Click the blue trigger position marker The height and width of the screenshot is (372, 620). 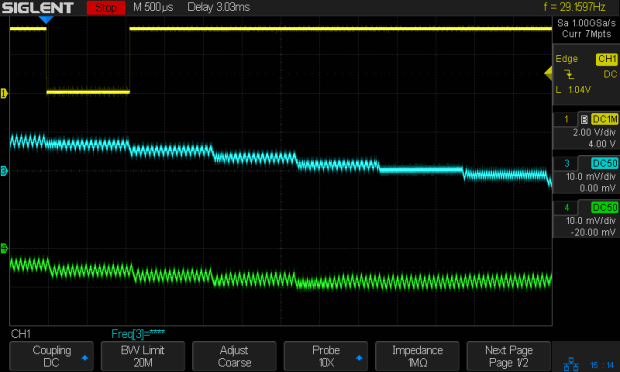click(46, 20)
